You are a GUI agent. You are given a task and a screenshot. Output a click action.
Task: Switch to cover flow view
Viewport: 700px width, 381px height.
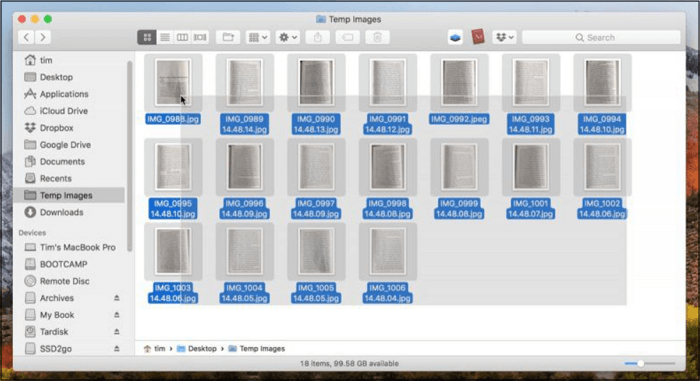click(200, 38)
